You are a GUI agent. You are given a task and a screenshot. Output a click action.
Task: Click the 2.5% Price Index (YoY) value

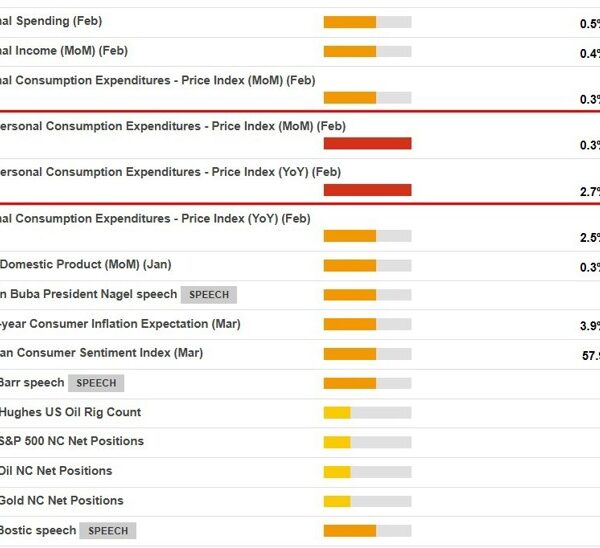coord(589,238)
